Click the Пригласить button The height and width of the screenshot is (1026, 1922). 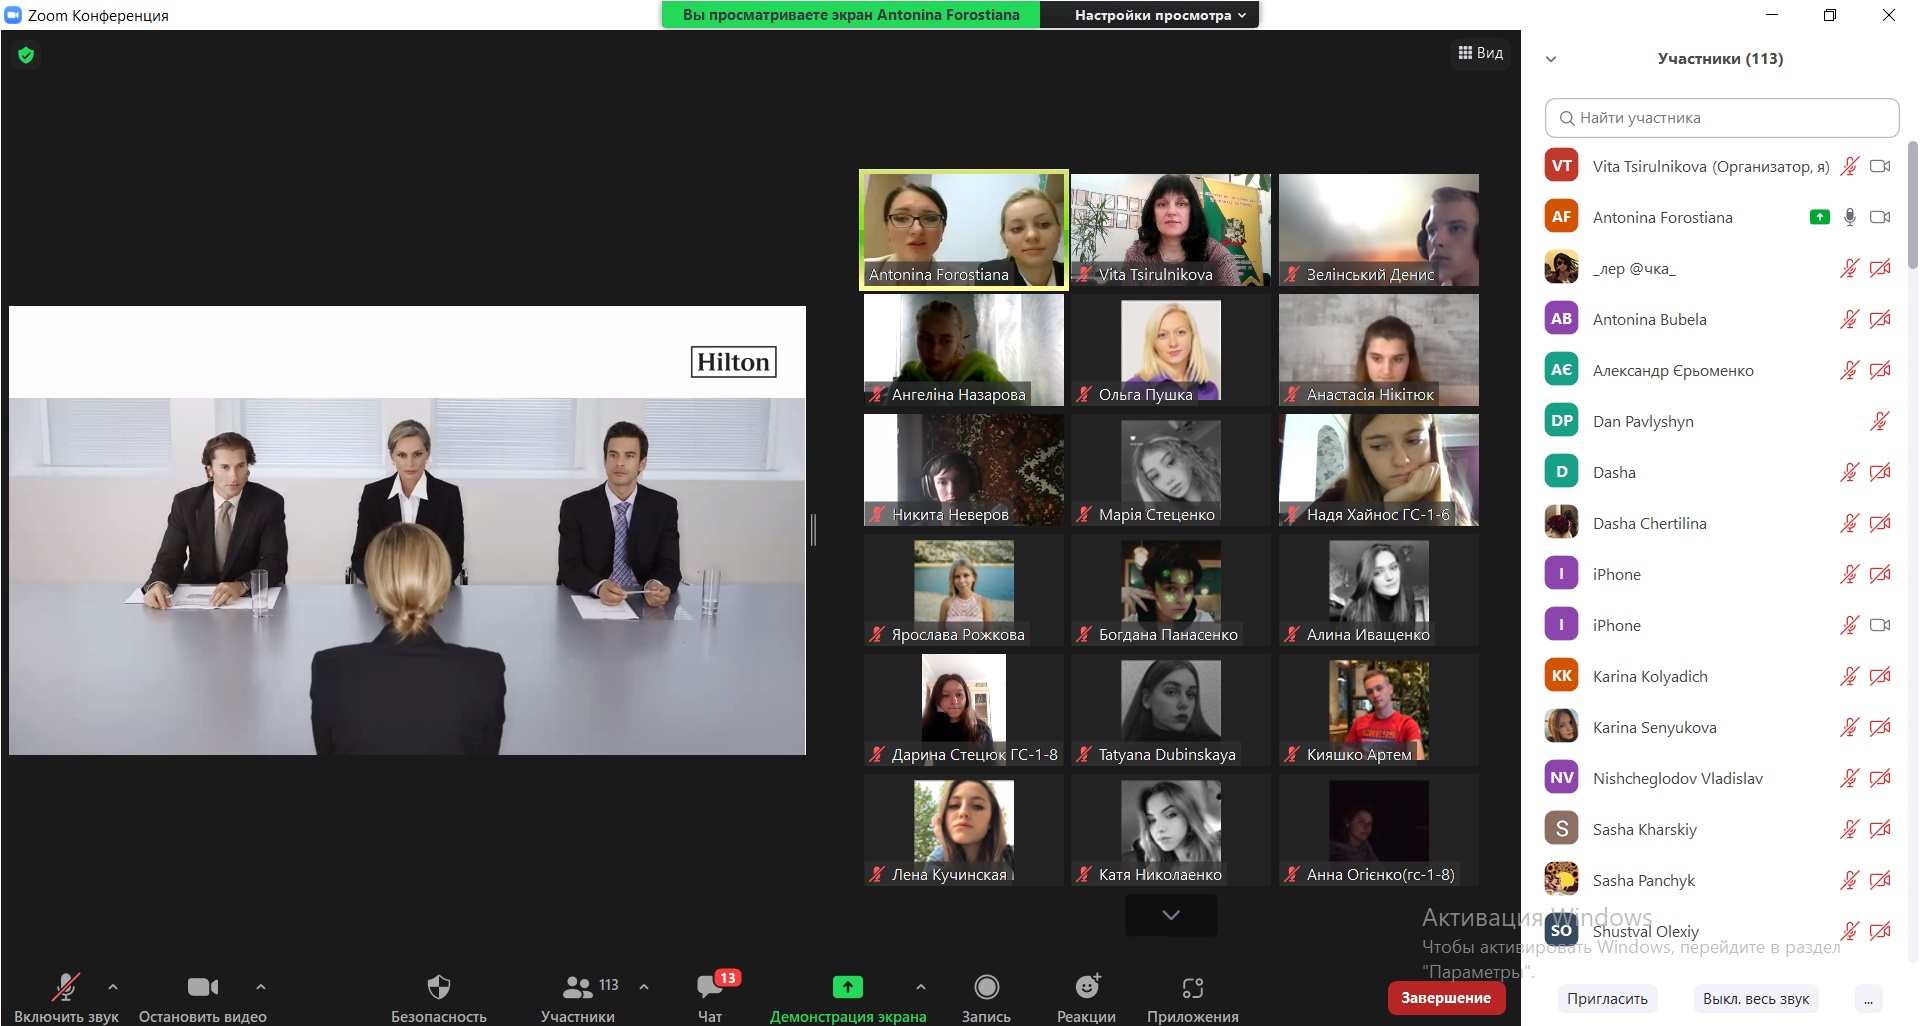pyautogui.click(x=1607, y=999)
